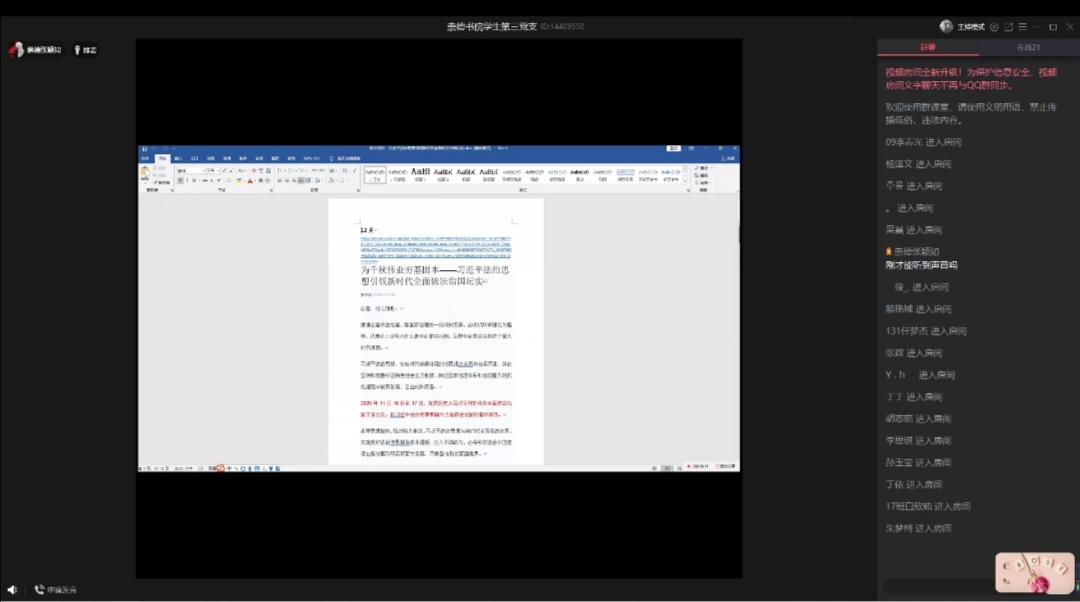The height and width of the screenshot is (602, 1080).
Task: Open the hamburger main menu in title bar
Action: [x=1023, y=27]
